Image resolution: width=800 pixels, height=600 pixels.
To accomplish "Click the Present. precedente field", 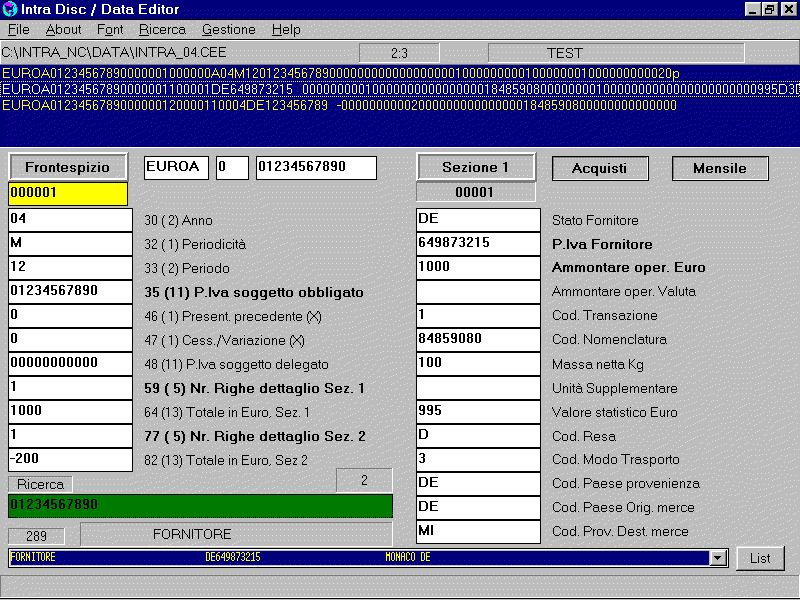I will (x=70, y=315).
